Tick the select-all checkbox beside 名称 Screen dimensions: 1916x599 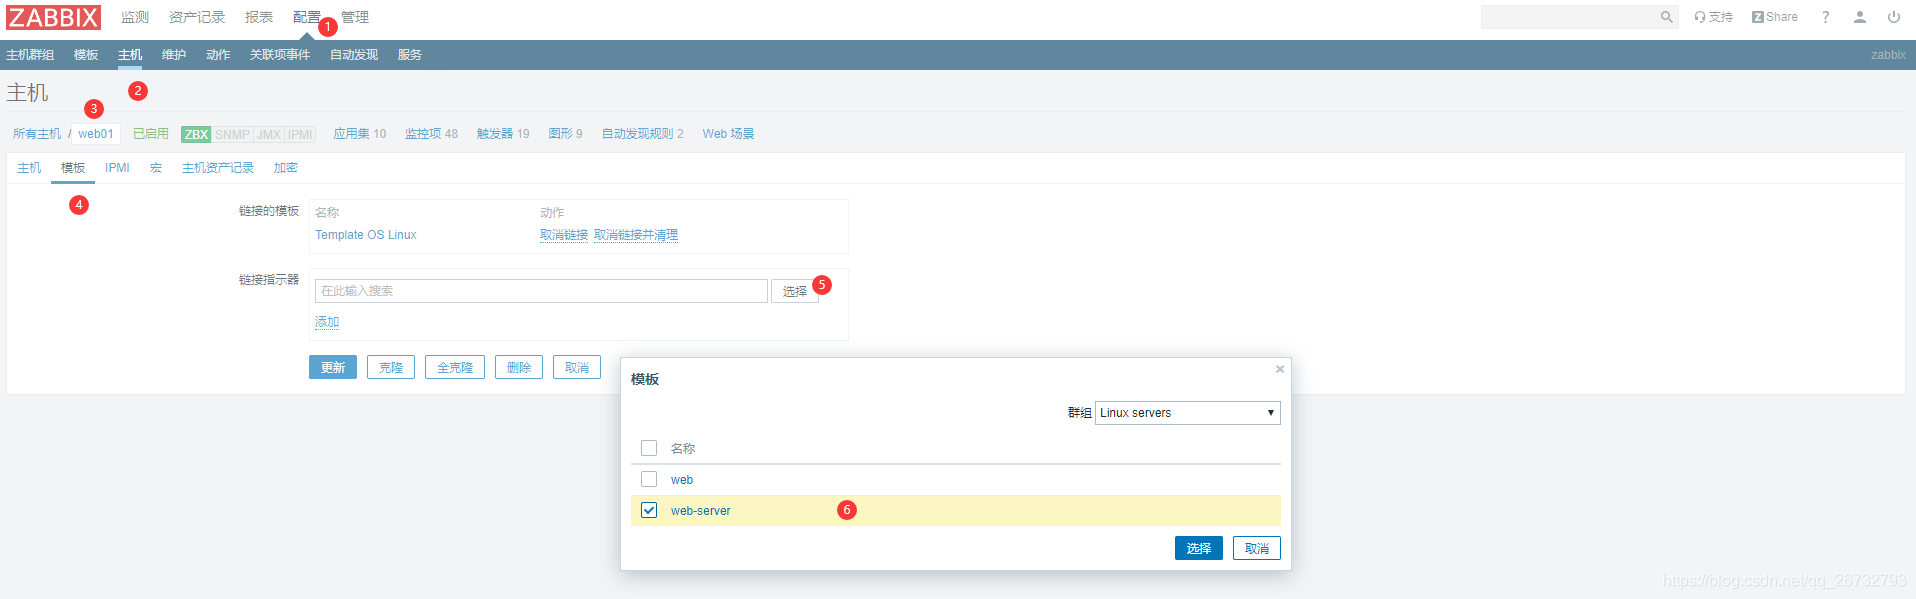click(649, 448)
